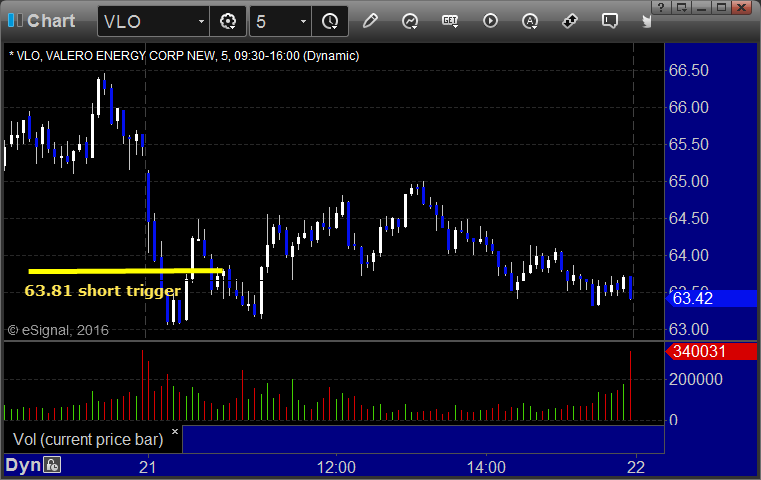Open the alerts A icon
The image size is (761, 480).
pyautogui.click(x=530, y=21)
